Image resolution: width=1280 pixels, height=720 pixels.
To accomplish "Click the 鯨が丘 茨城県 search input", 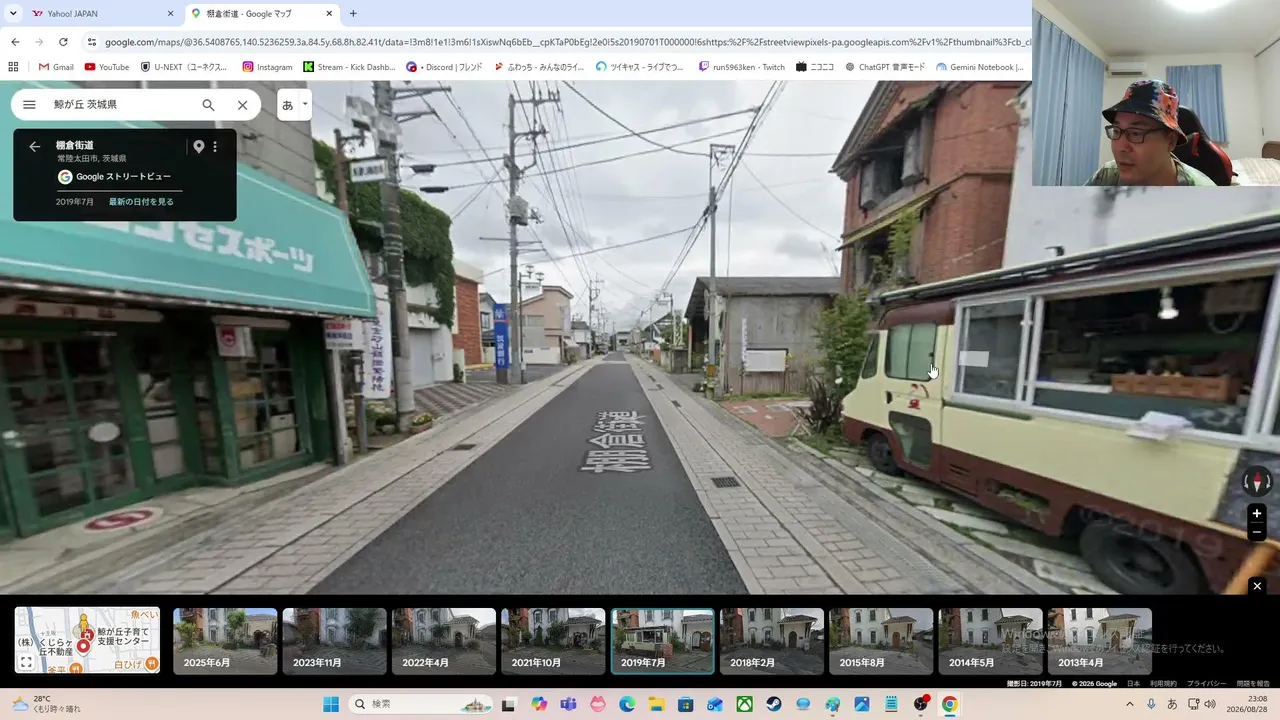I will [120, 105].
